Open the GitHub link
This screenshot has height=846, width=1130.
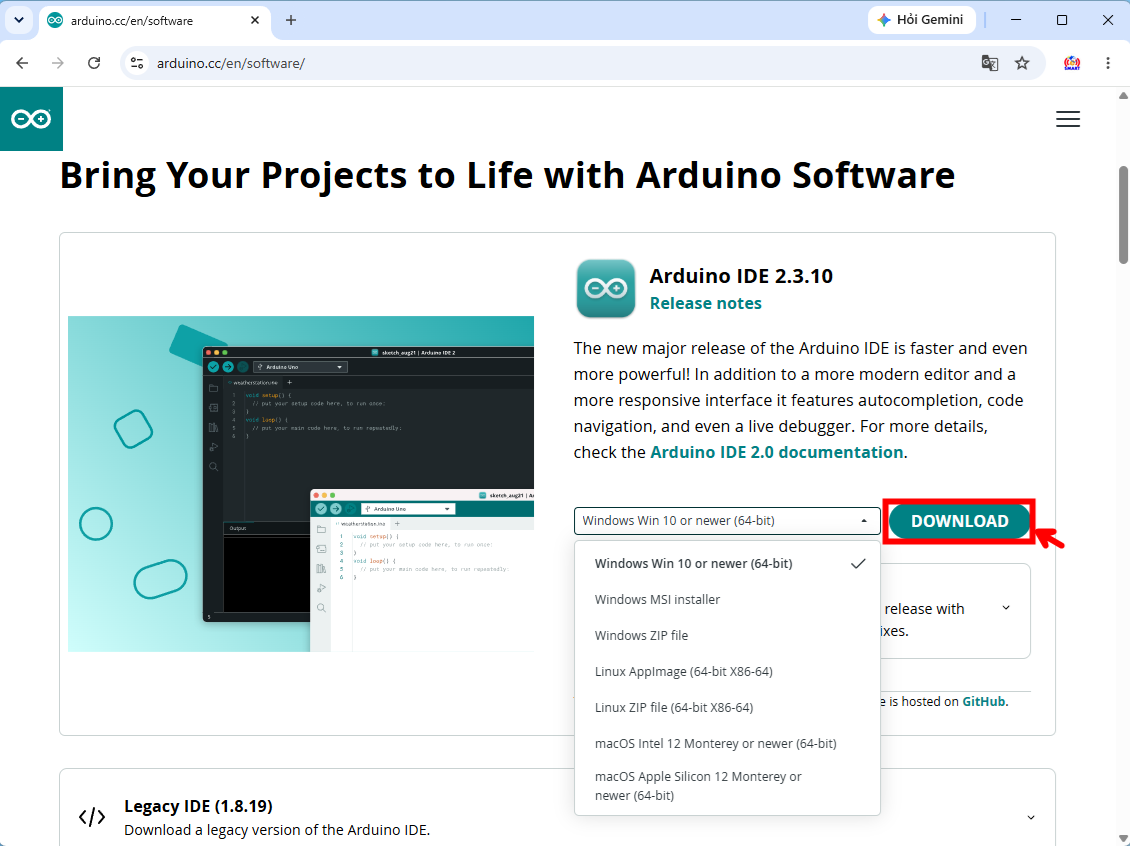(x=984, y=702)
